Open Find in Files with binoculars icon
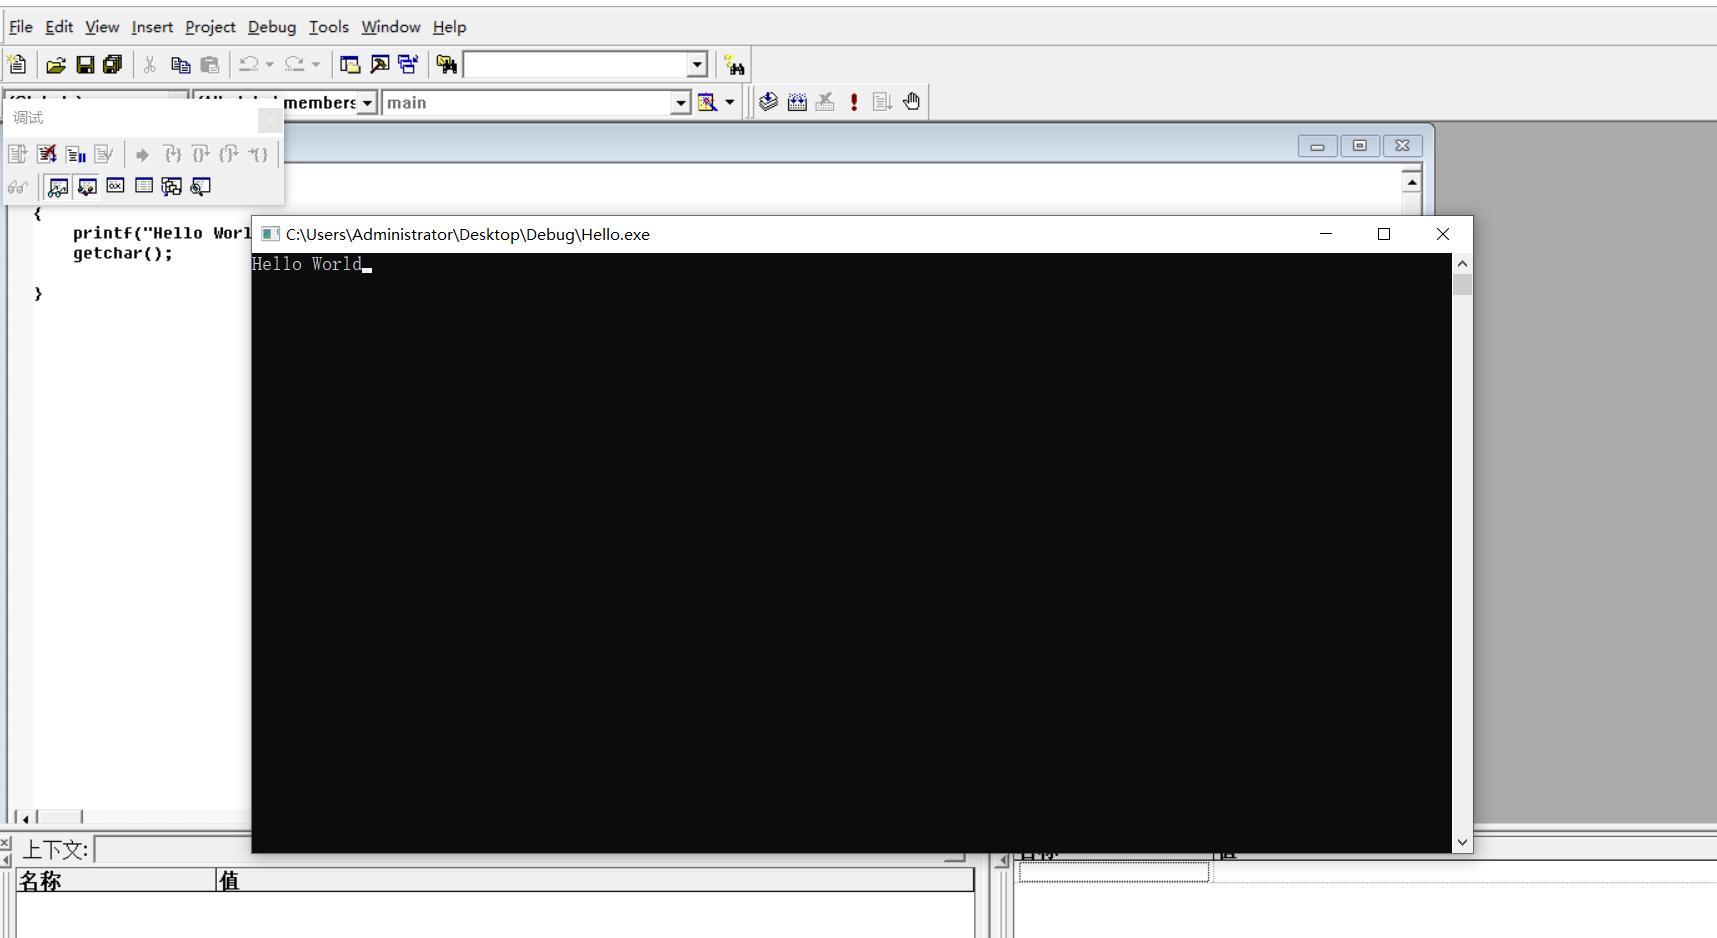 tap(446, 64)
